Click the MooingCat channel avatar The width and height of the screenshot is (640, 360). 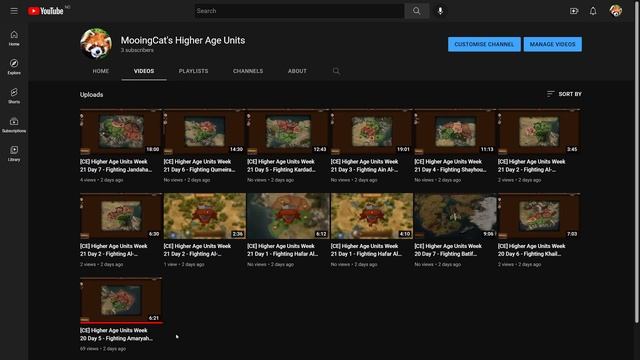[x=96, y=43]
